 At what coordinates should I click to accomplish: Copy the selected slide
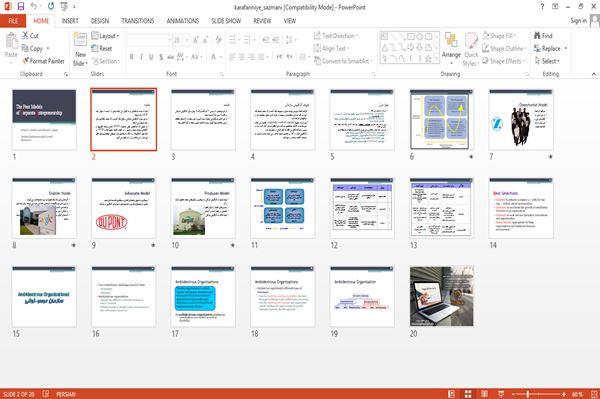(32, 48)
